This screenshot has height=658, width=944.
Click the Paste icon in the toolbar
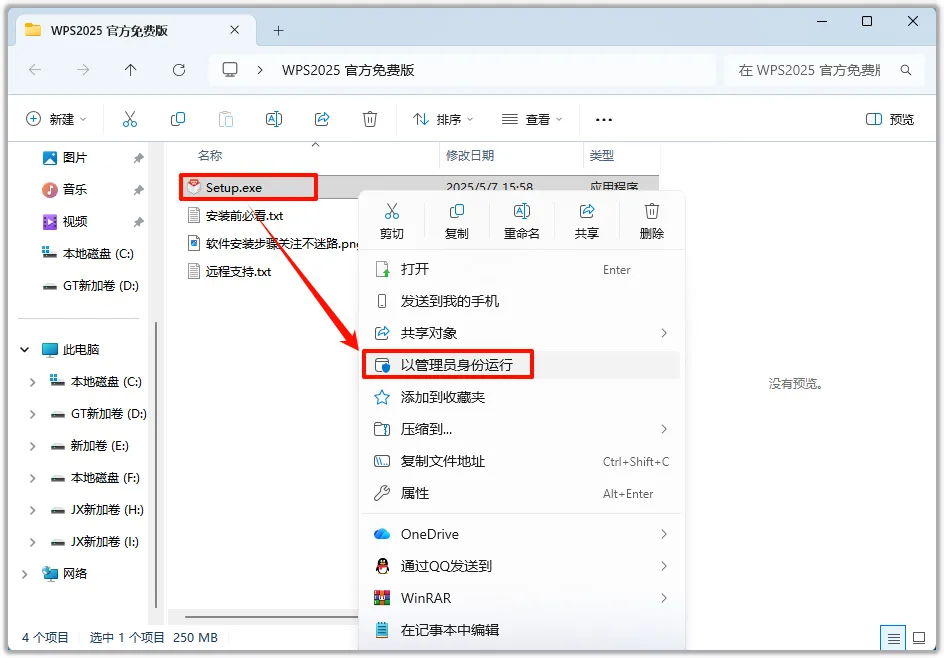(x=226, y=119)
